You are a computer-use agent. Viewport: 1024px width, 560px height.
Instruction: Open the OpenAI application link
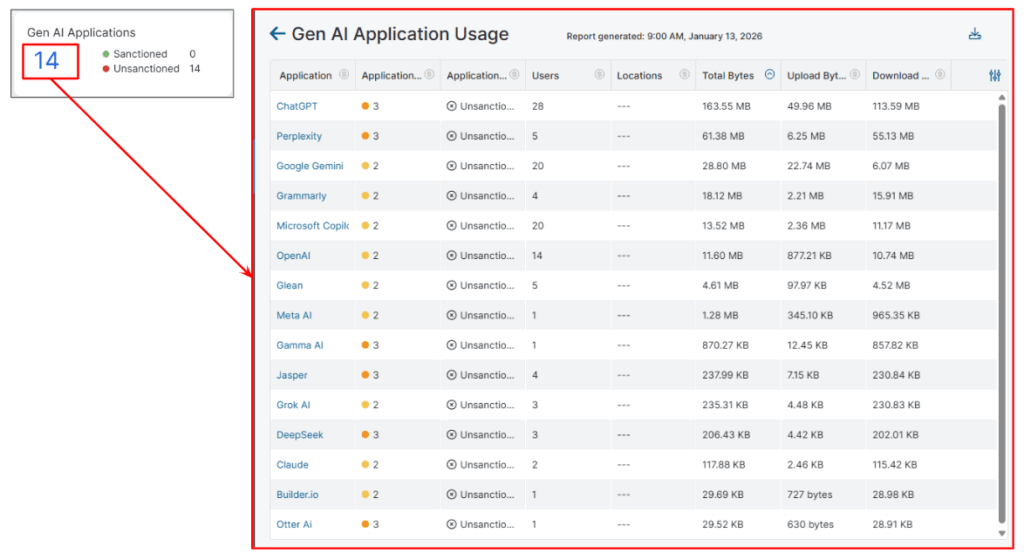pyautogui.click(x=293, y=255)
